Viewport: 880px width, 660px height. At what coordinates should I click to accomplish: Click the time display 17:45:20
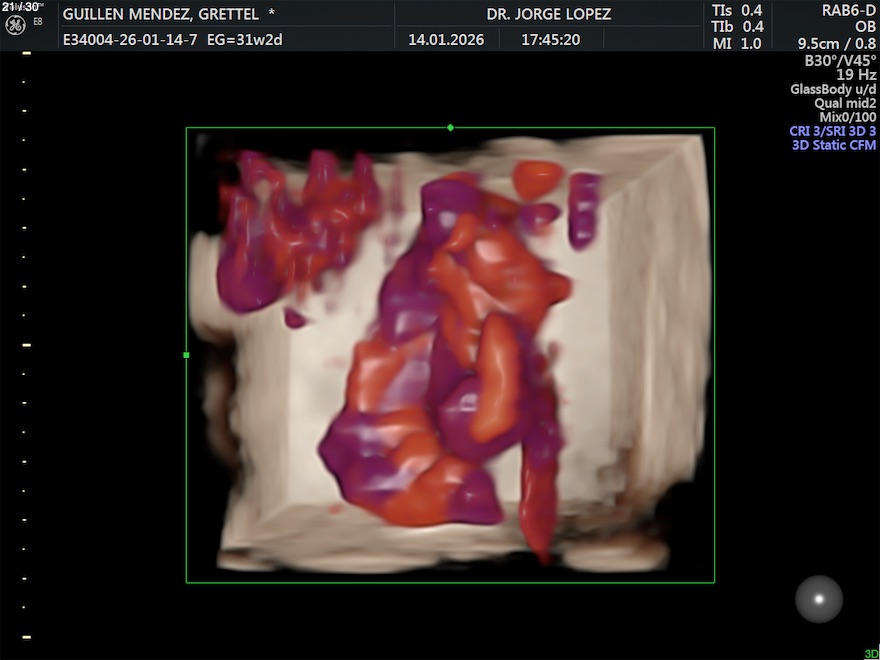pos(550,41)
